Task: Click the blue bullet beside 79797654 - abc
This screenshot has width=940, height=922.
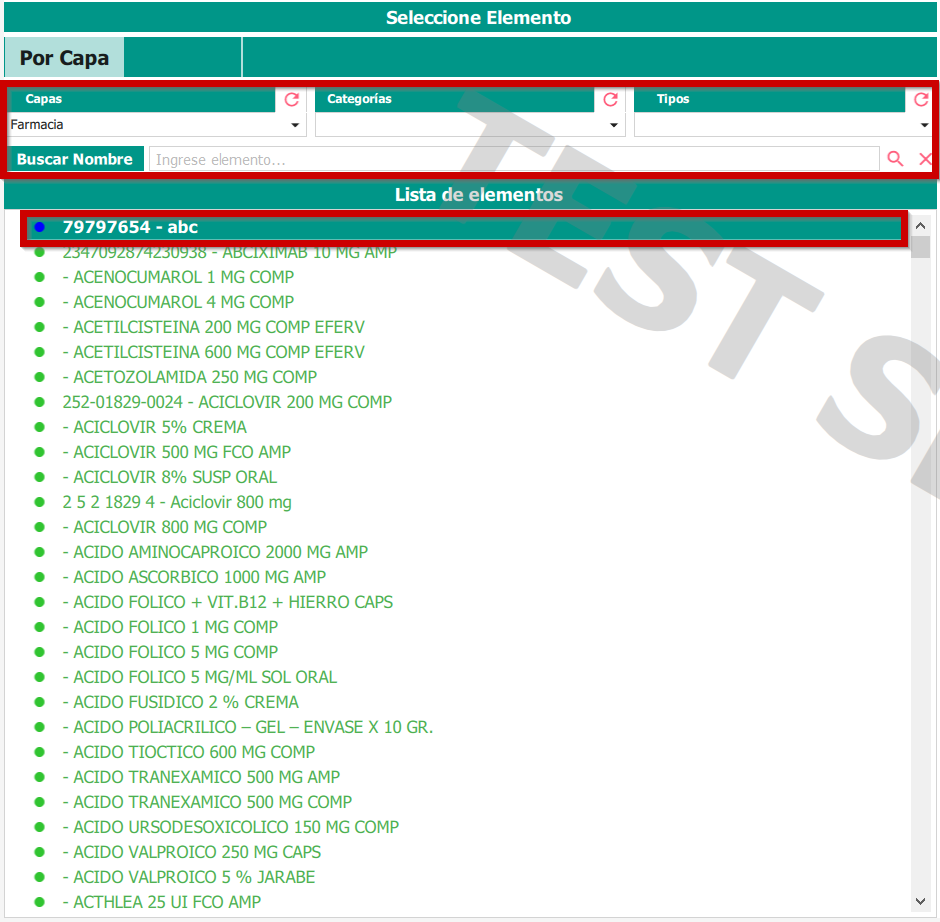Action: pyautogui.click(x=40, y=228)
